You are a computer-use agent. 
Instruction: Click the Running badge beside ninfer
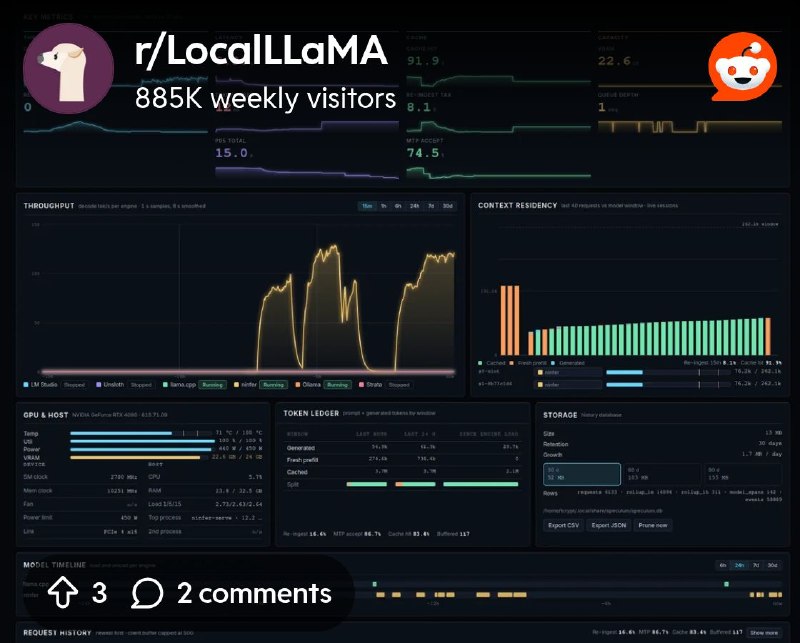tap(273, 385)
